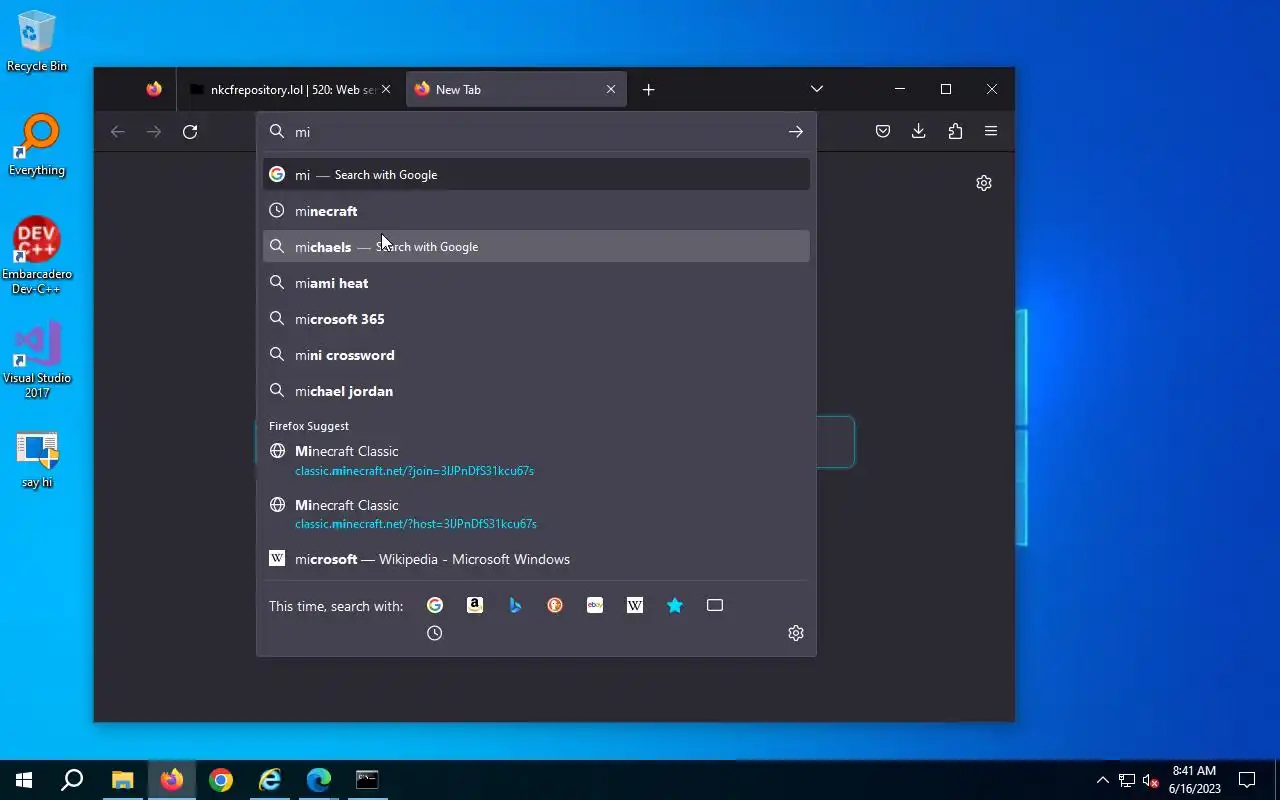Select eBay in the search-with row
1280x800 pixels.
(595, 605)
